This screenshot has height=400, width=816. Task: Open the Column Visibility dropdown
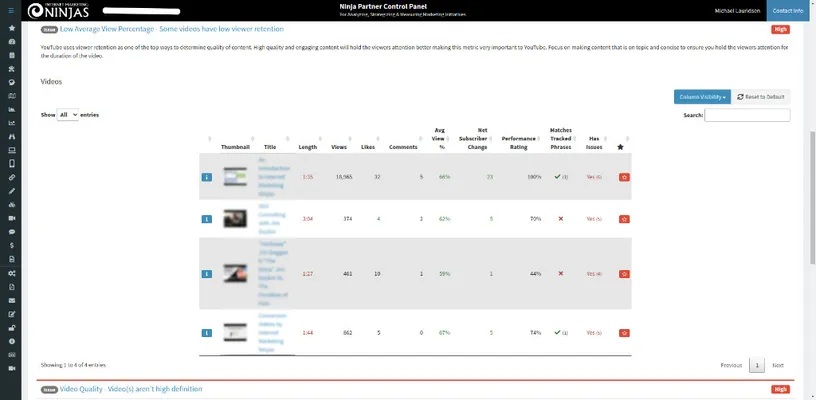click(x=702, y=96)
